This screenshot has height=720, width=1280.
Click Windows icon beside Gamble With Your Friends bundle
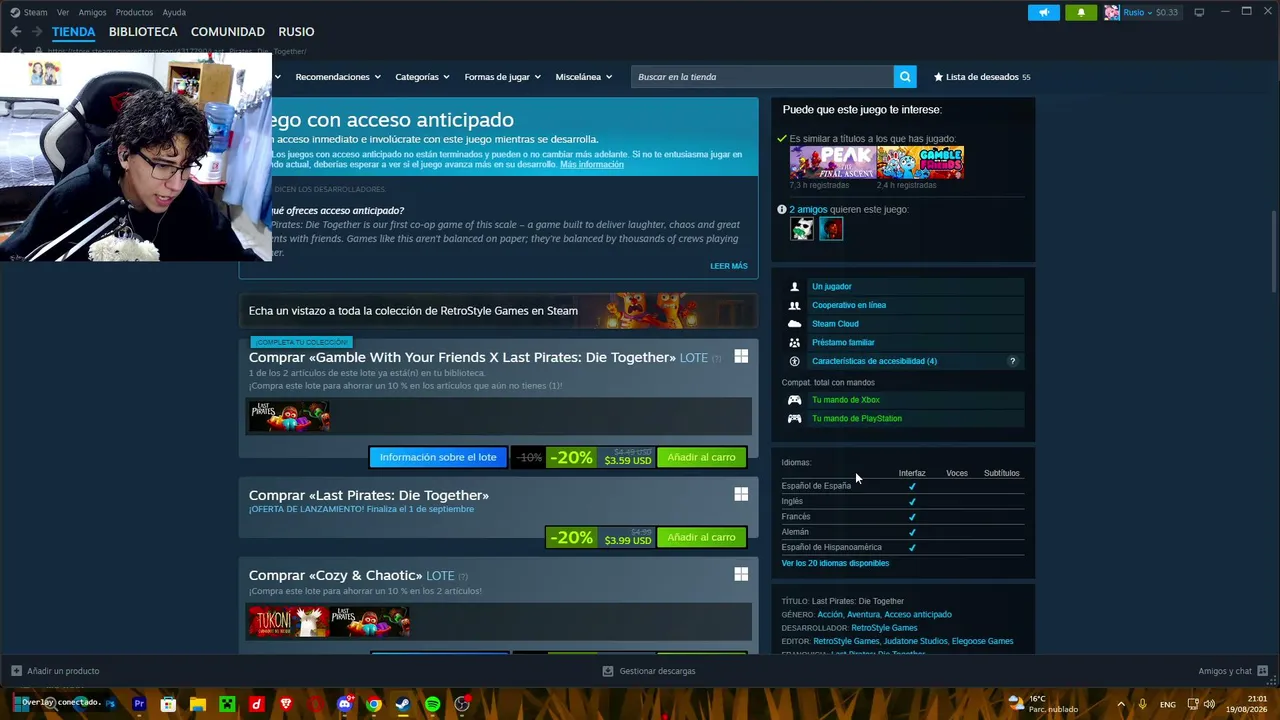[741, 356]
